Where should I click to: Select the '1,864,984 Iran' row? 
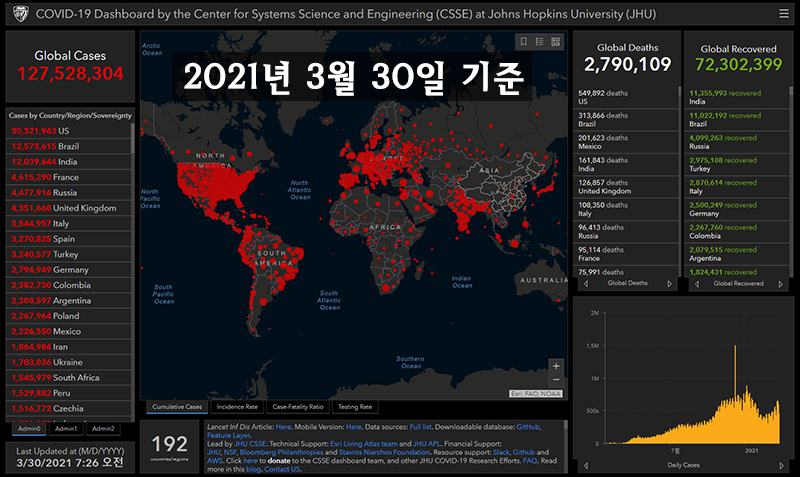pyautogui.click(x=69, y=347)
